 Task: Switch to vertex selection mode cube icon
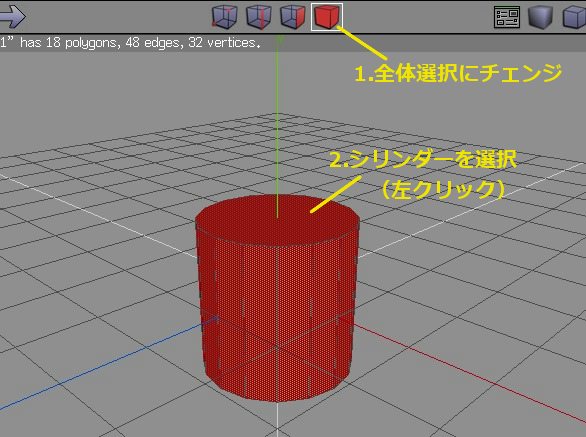pyautogui.click(x=225, y=16)
